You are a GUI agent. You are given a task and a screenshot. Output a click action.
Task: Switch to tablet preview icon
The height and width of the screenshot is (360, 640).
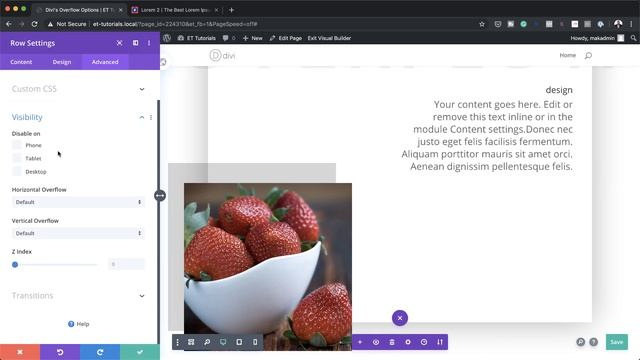[x=239, y=342]
